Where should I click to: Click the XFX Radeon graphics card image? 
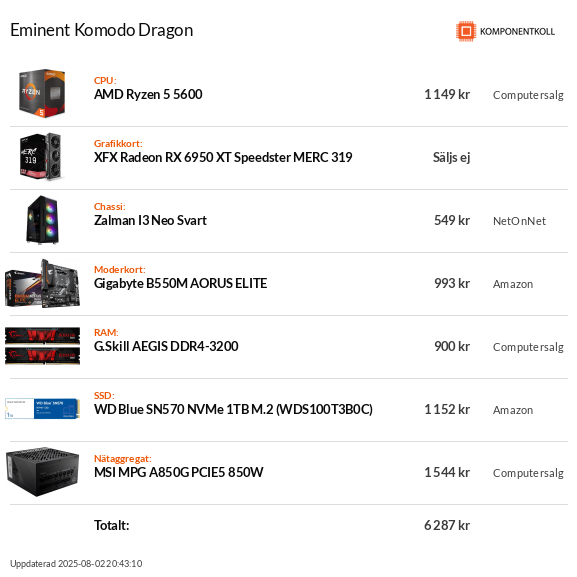click(41, 156)
